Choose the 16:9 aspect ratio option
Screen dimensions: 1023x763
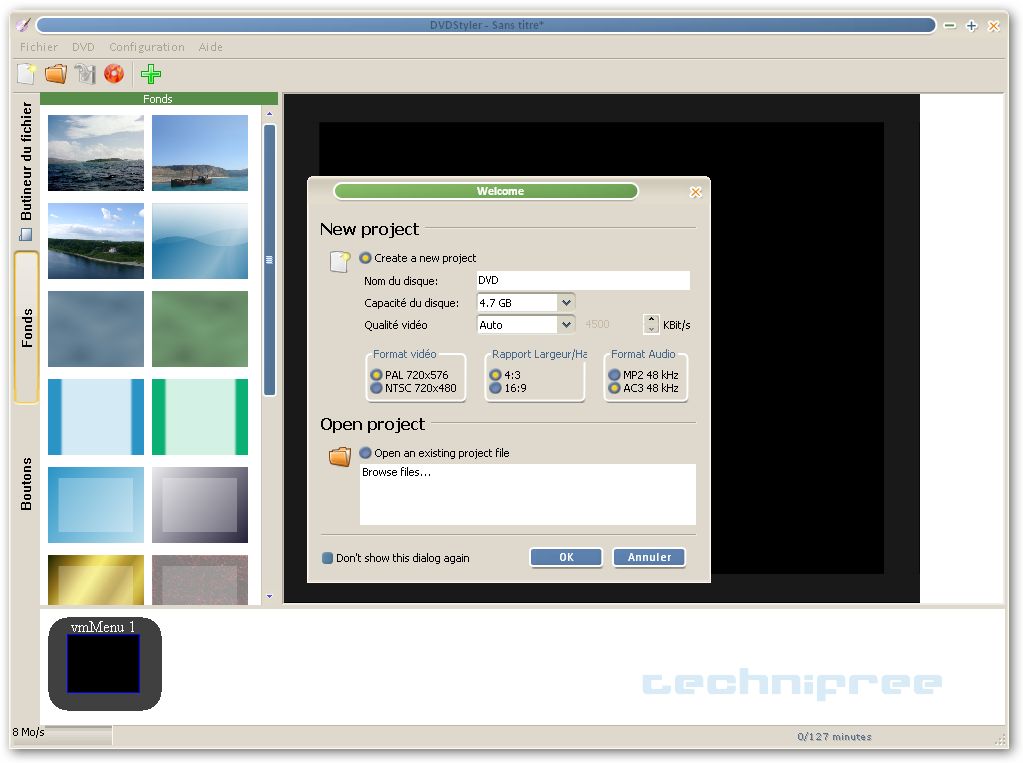click(x=495, y=388)
